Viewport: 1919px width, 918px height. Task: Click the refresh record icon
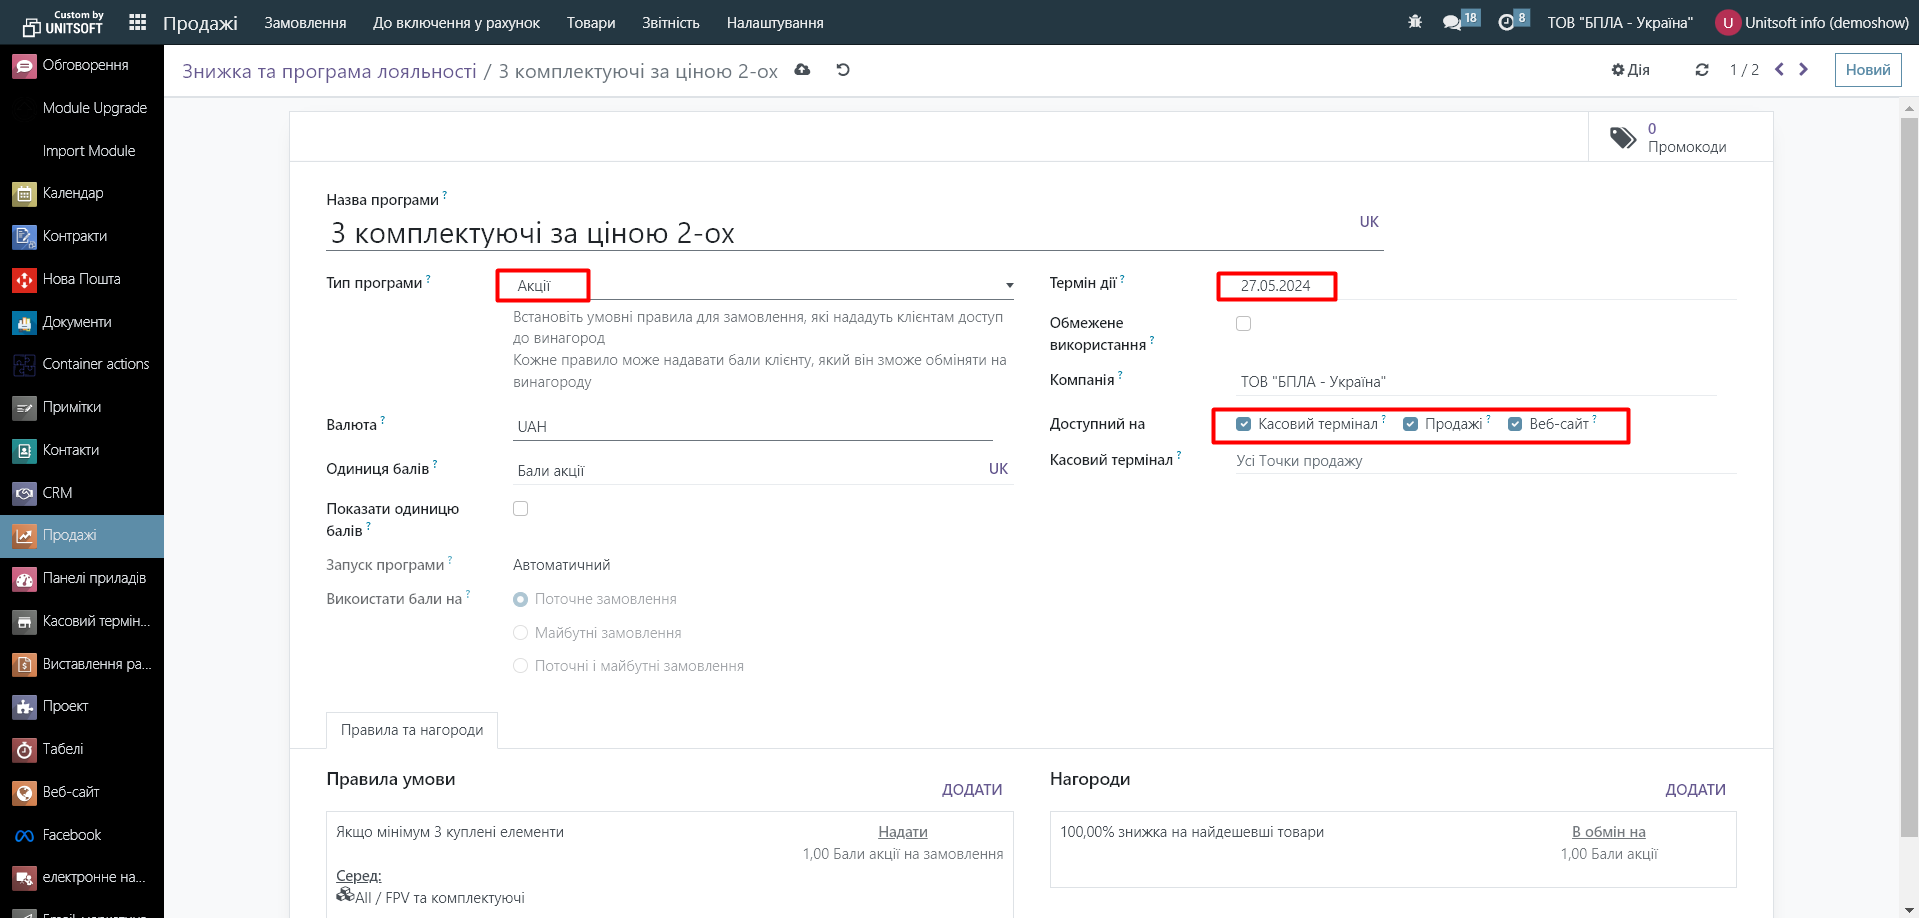[x=1701, y=70]
